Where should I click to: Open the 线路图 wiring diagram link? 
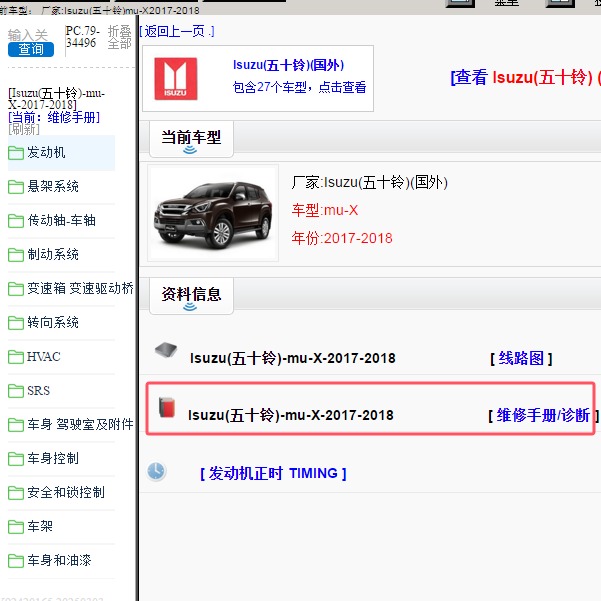pyautogui.click(x=521, y=358)
